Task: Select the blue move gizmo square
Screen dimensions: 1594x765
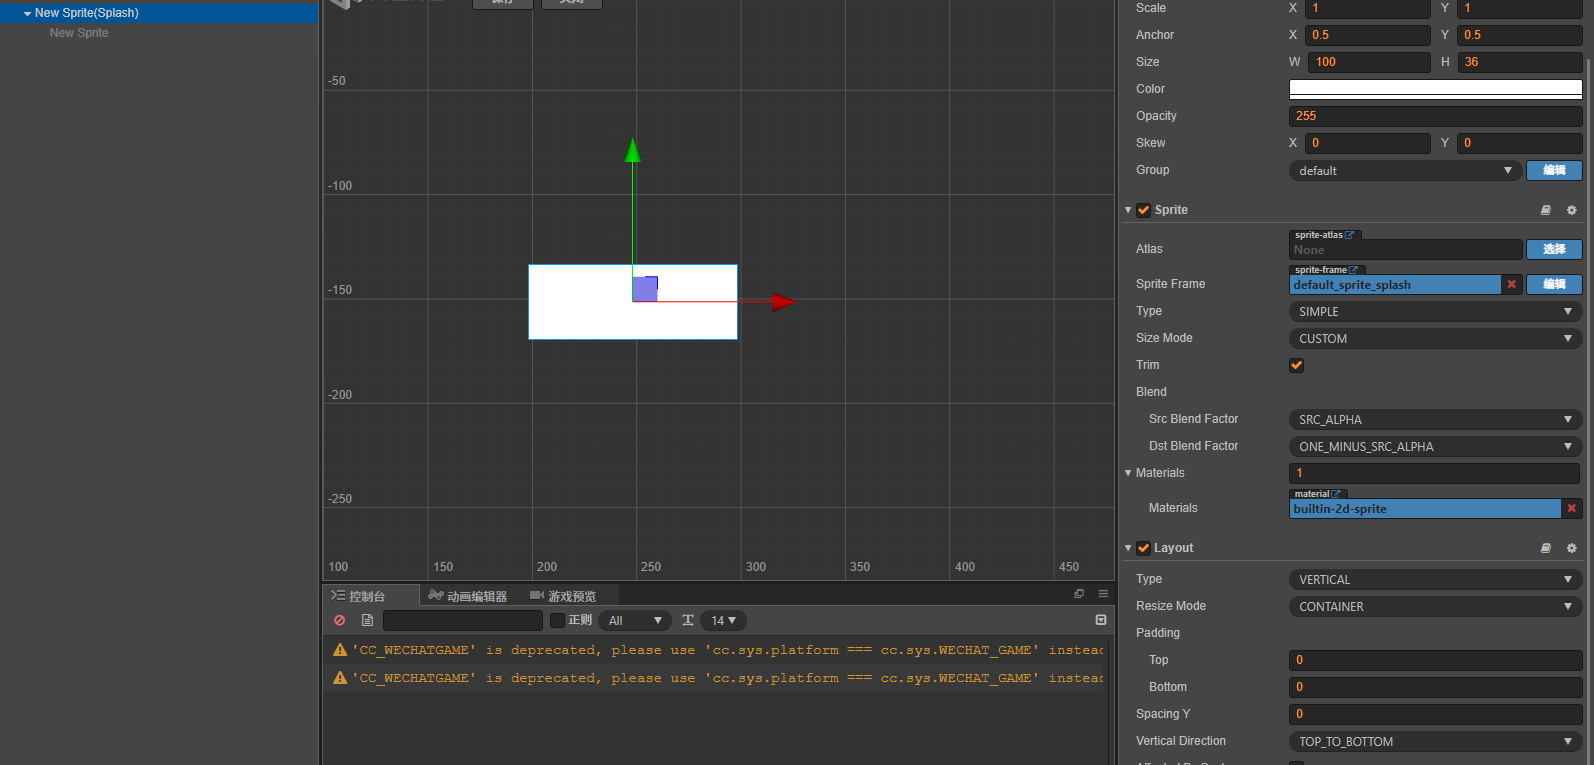Action: (645, 288)
